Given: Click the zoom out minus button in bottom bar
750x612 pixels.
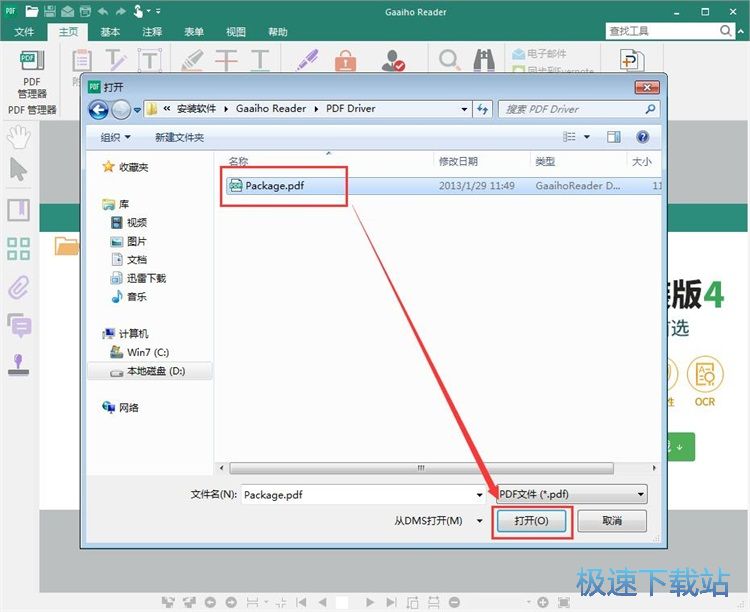Looking at the screenshot, I should pos(454,602).
